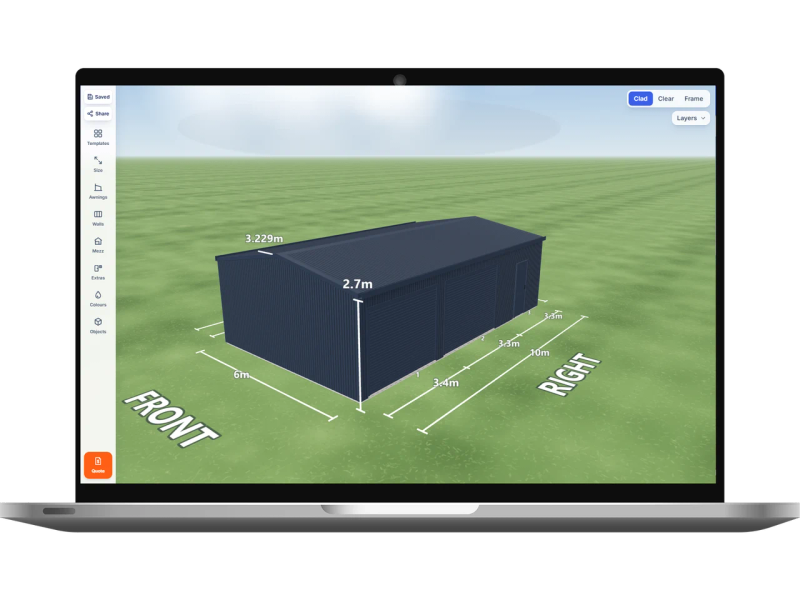The width and height of the screenshot is (800, 600).
Task: Open the Objects panel
Action: (x=98, y=326)
